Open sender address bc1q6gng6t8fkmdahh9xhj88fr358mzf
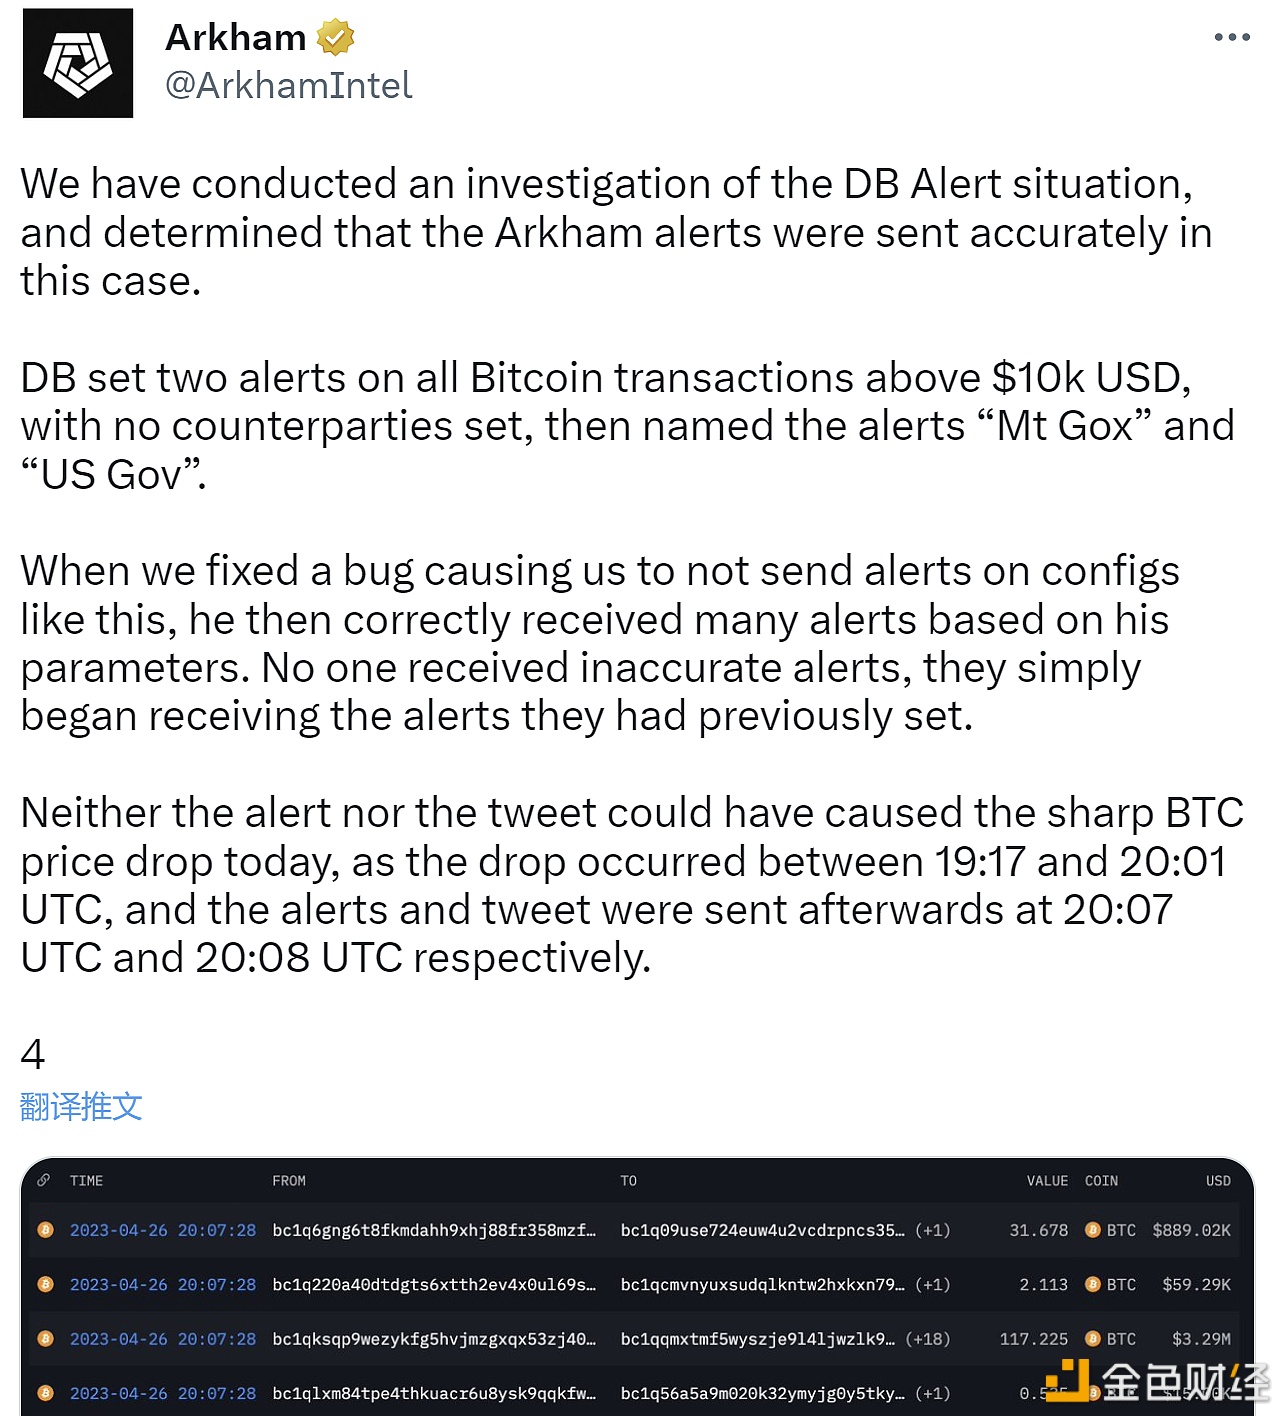Viewport: 1283px width, 1416px height. tap(433, 1230)
